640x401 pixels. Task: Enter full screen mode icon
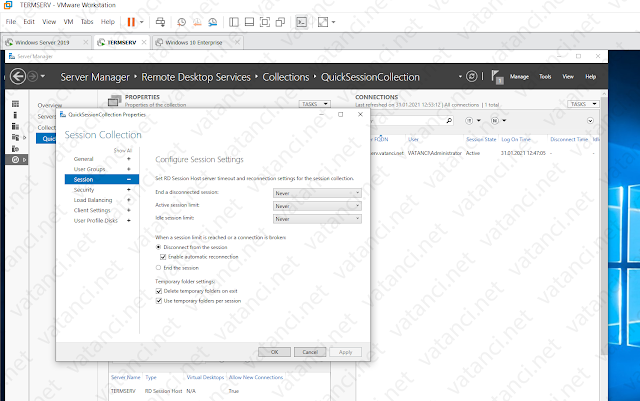265,22
